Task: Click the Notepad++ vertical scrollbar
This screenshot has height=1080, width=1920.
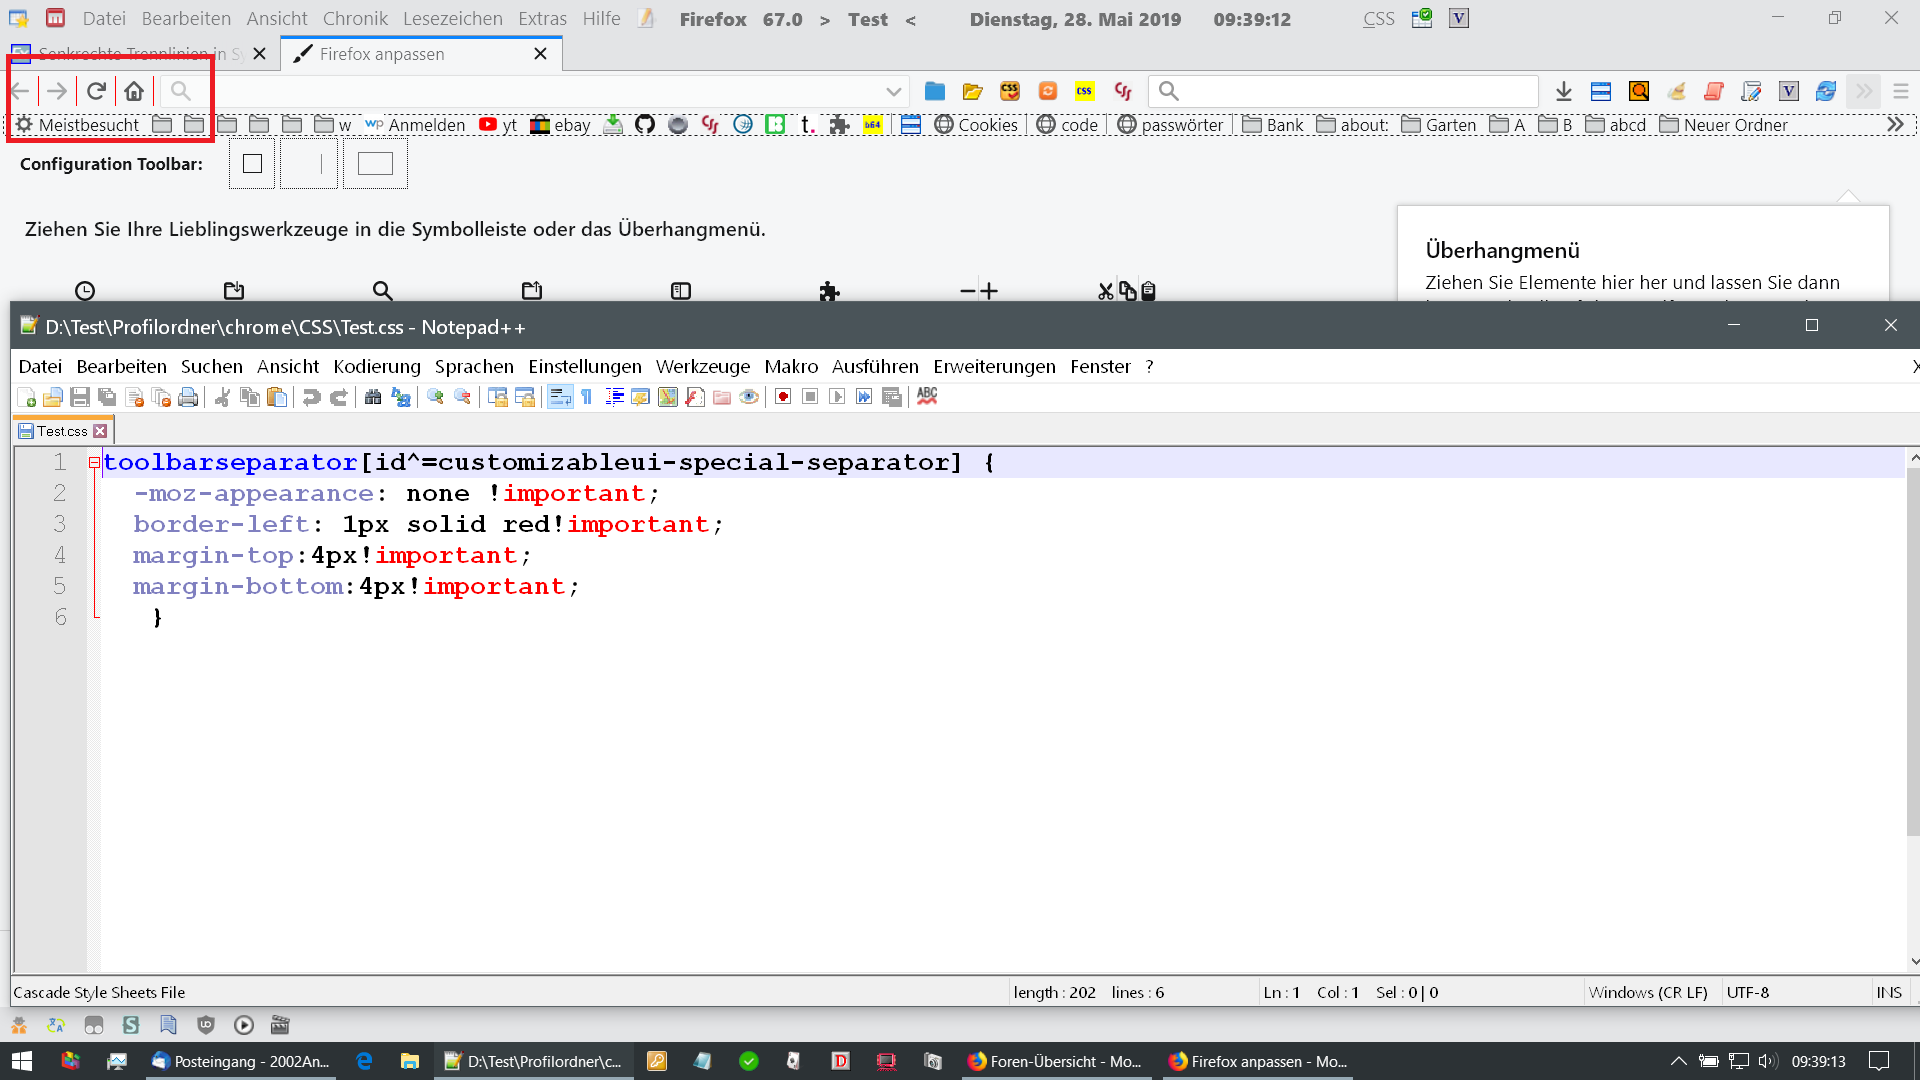Action: click(1912, 650)
